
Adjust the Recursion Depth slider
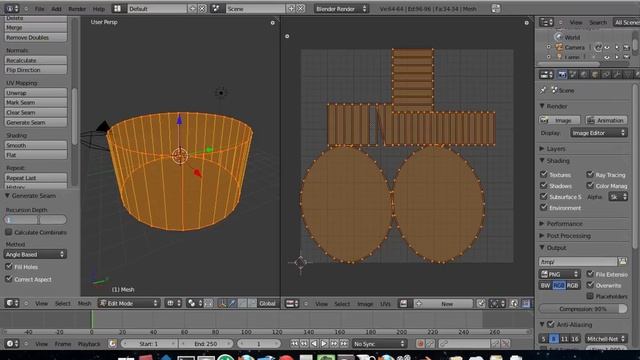tap(36, 220)
